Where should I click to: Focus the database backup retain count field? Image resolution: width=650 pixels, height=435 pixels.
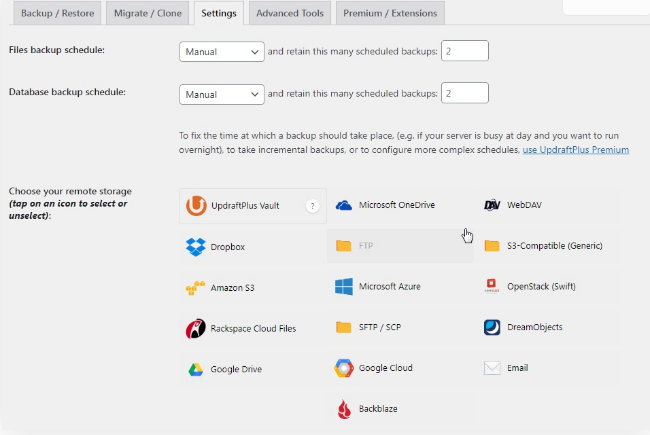(x=465, y=93)
